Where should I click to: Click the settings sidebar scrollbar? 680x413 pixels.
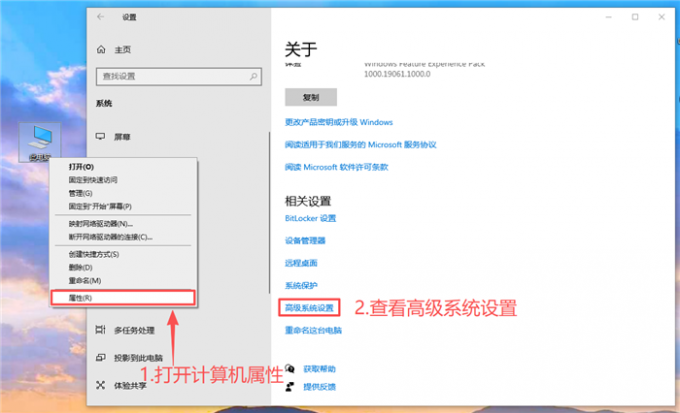(269, 213)
